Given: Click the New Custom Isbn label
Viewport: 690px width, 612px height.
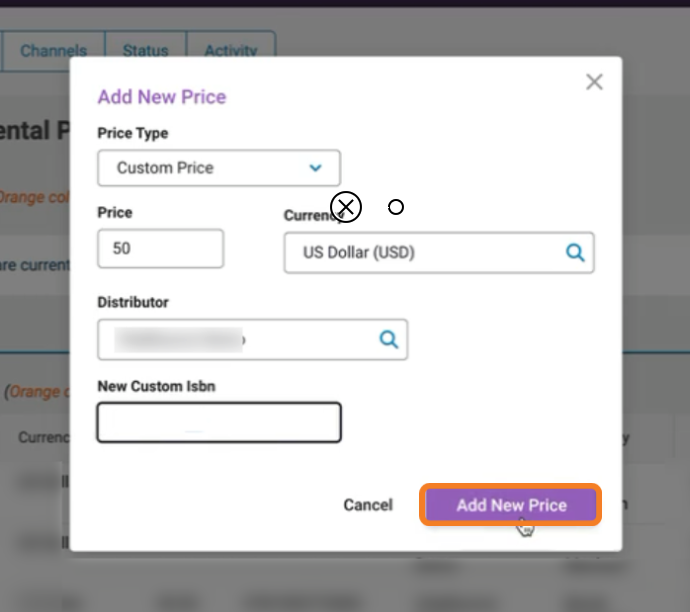Looking at the screenshot, I should point(157,386).
